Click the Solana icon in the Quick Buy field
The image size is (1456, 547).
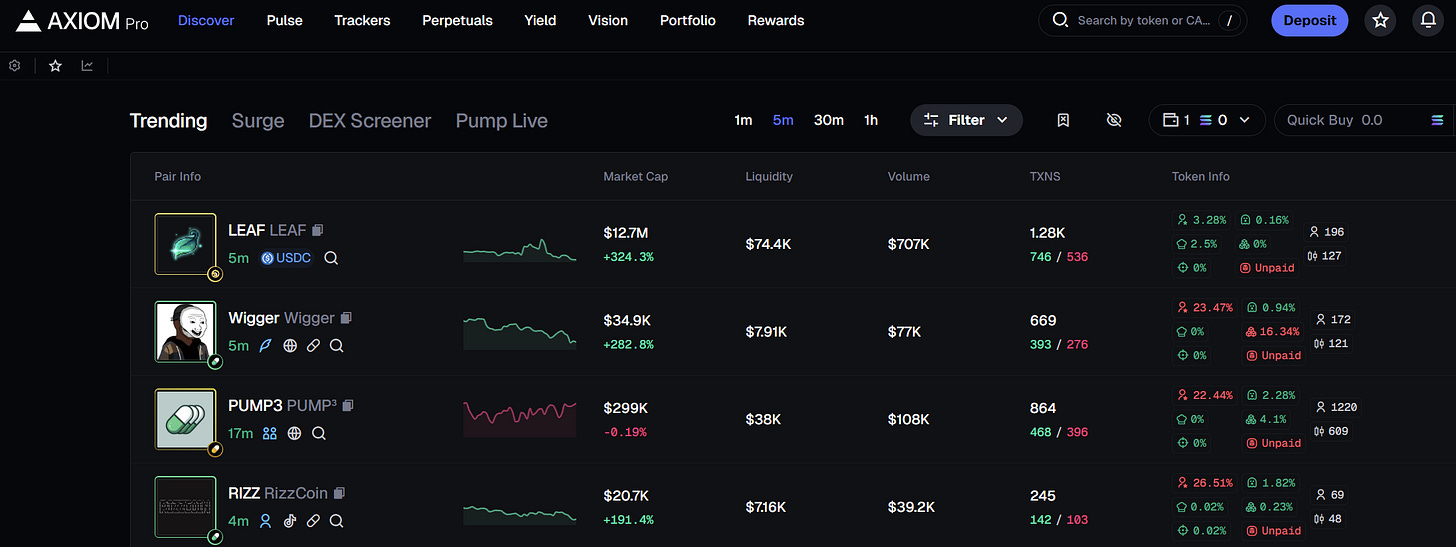tap(1437, 120)
